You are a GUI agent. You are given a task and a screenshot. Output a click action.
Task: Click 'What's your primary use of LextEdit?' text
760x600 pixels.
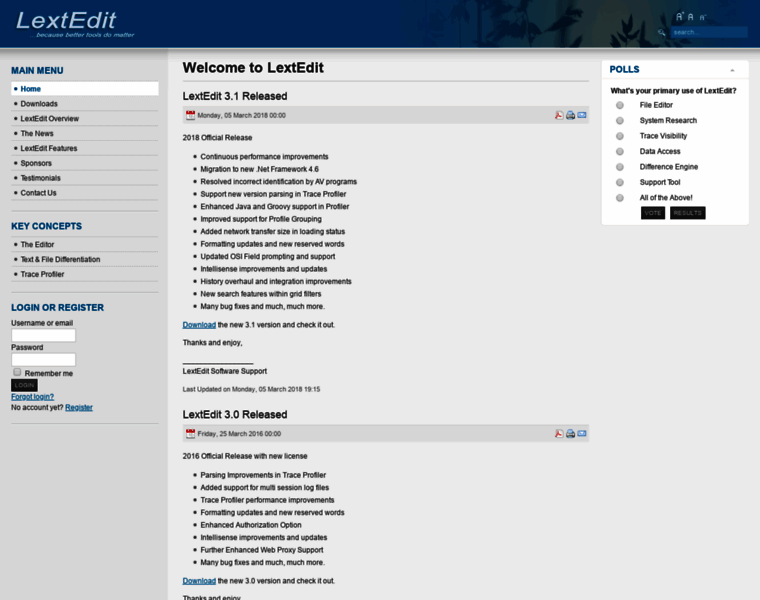tap(673, 91)
